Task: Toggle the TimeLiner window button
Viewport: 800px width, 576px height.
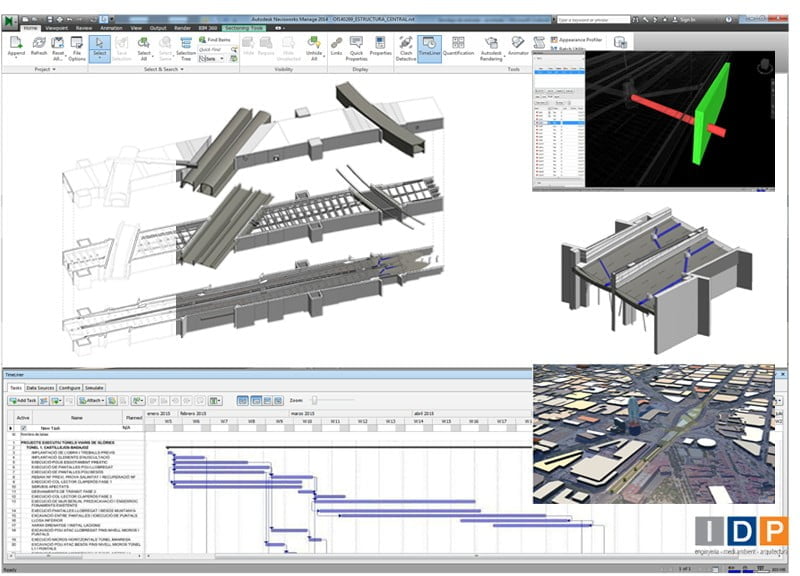Action: (x=430, y=48)
